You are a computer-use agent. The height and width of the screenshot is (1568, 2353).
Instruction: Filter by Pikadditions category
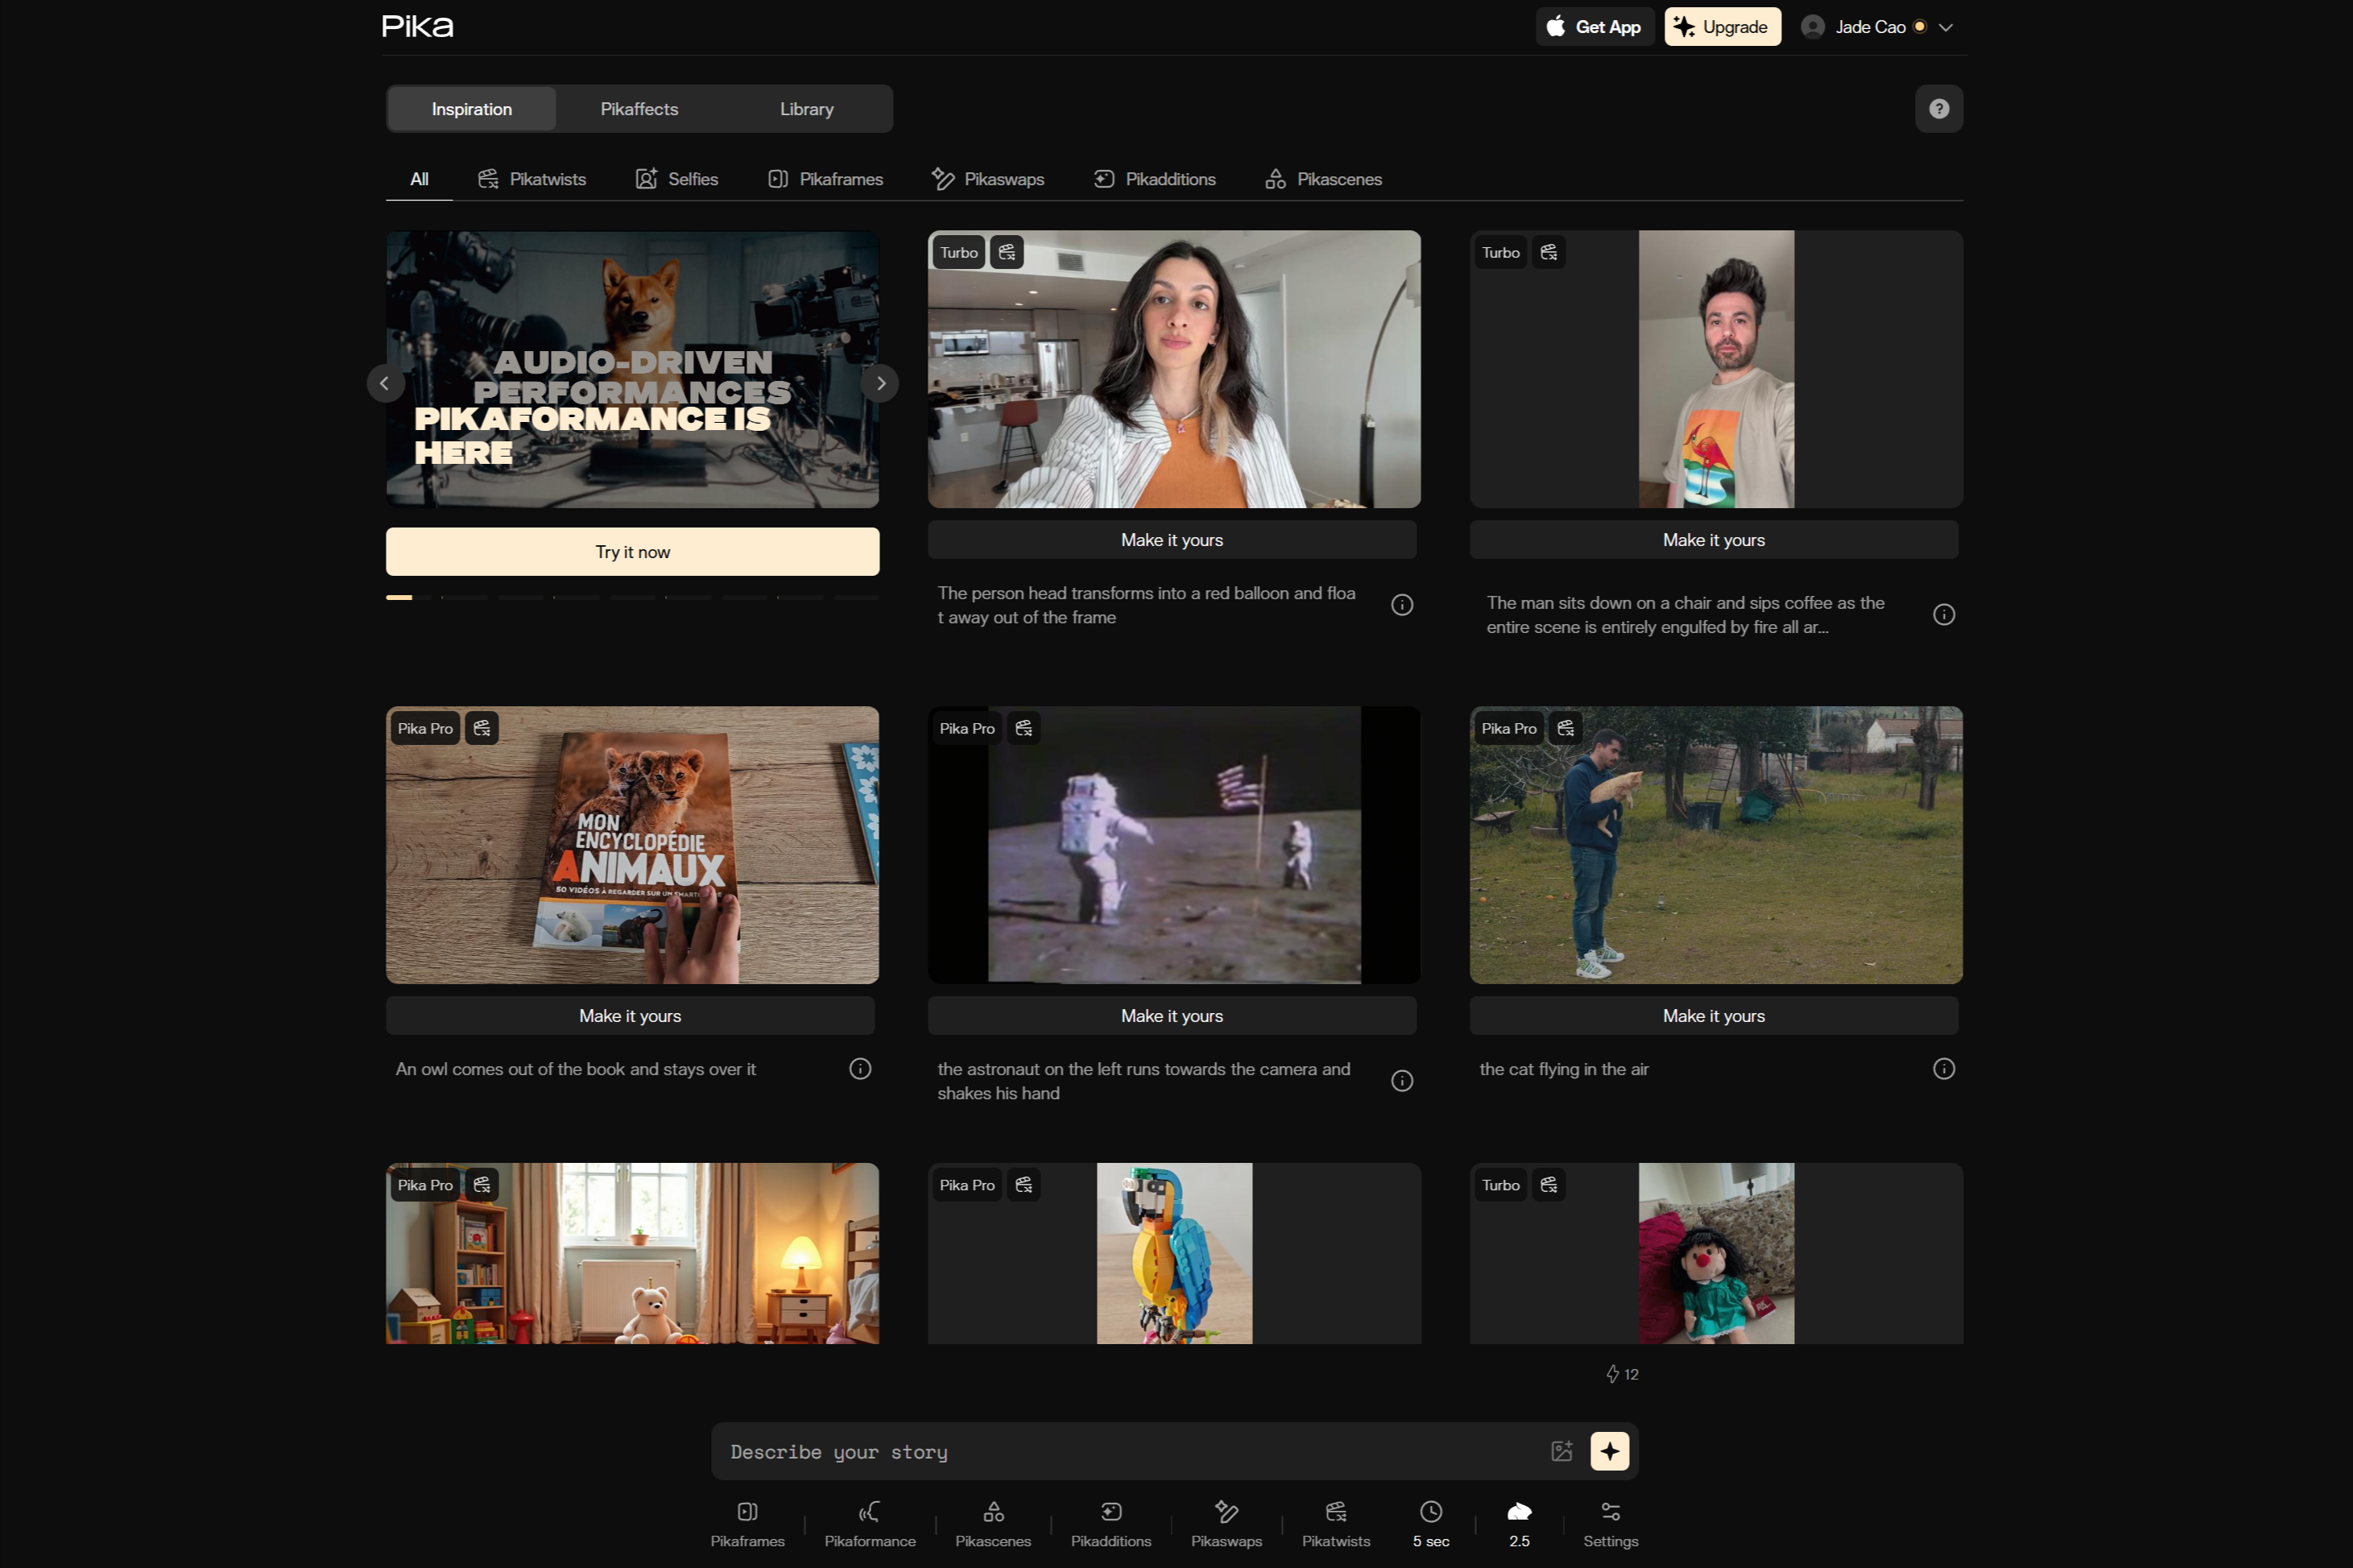click(1155, 179)
